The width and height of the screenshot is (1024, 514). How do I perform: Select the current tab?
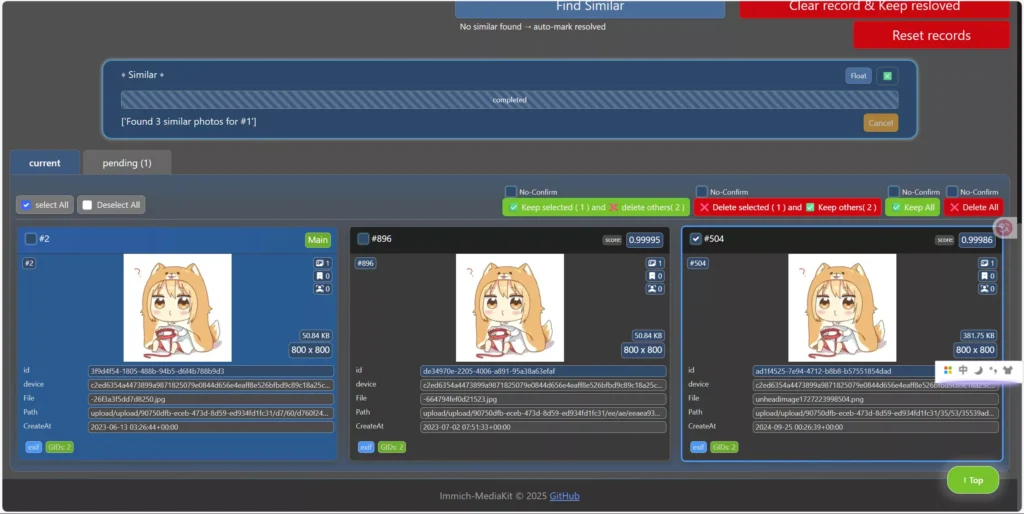click(x=45, y=163)
